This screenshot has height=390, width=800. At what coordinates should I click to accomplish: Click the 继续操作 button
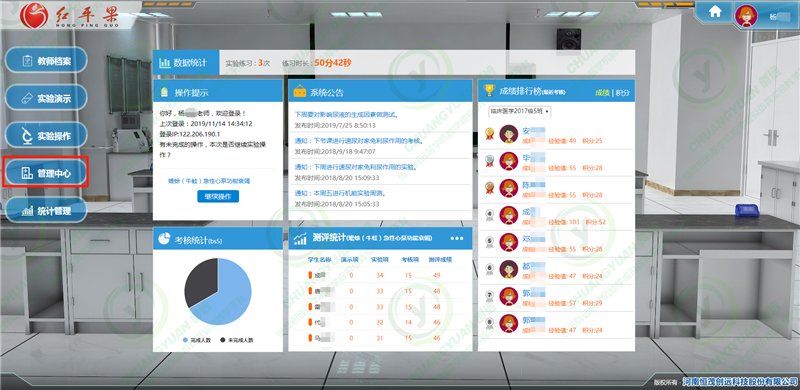pos(218,197)
